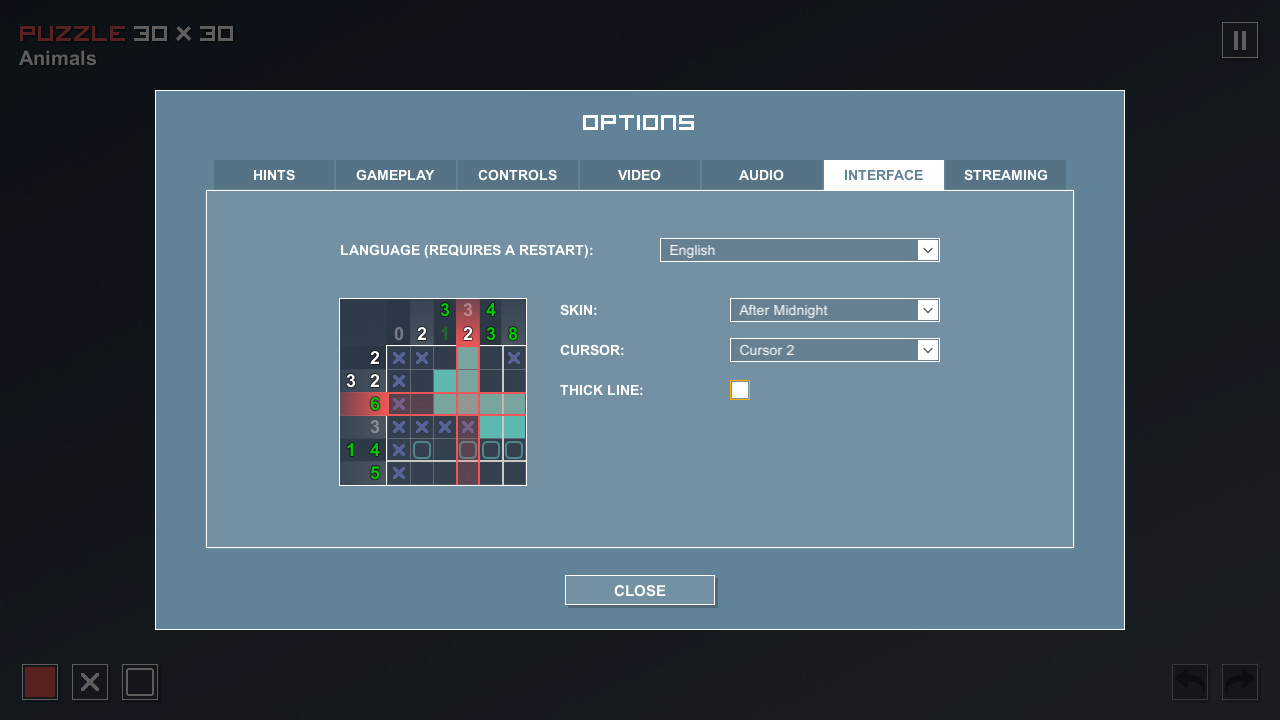The height and width of the screenshot is (720, 1280).
Task: Switch to the Hints tab
Action: point(273,174)
